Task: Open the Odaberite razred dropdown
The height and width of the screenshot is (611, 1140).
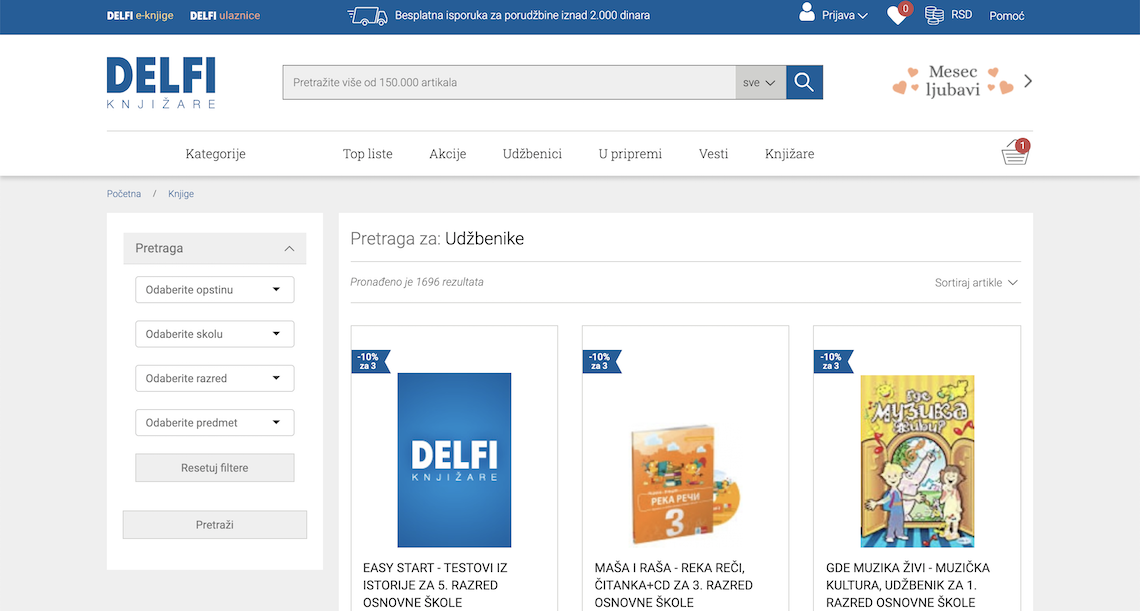Action: 214,378
